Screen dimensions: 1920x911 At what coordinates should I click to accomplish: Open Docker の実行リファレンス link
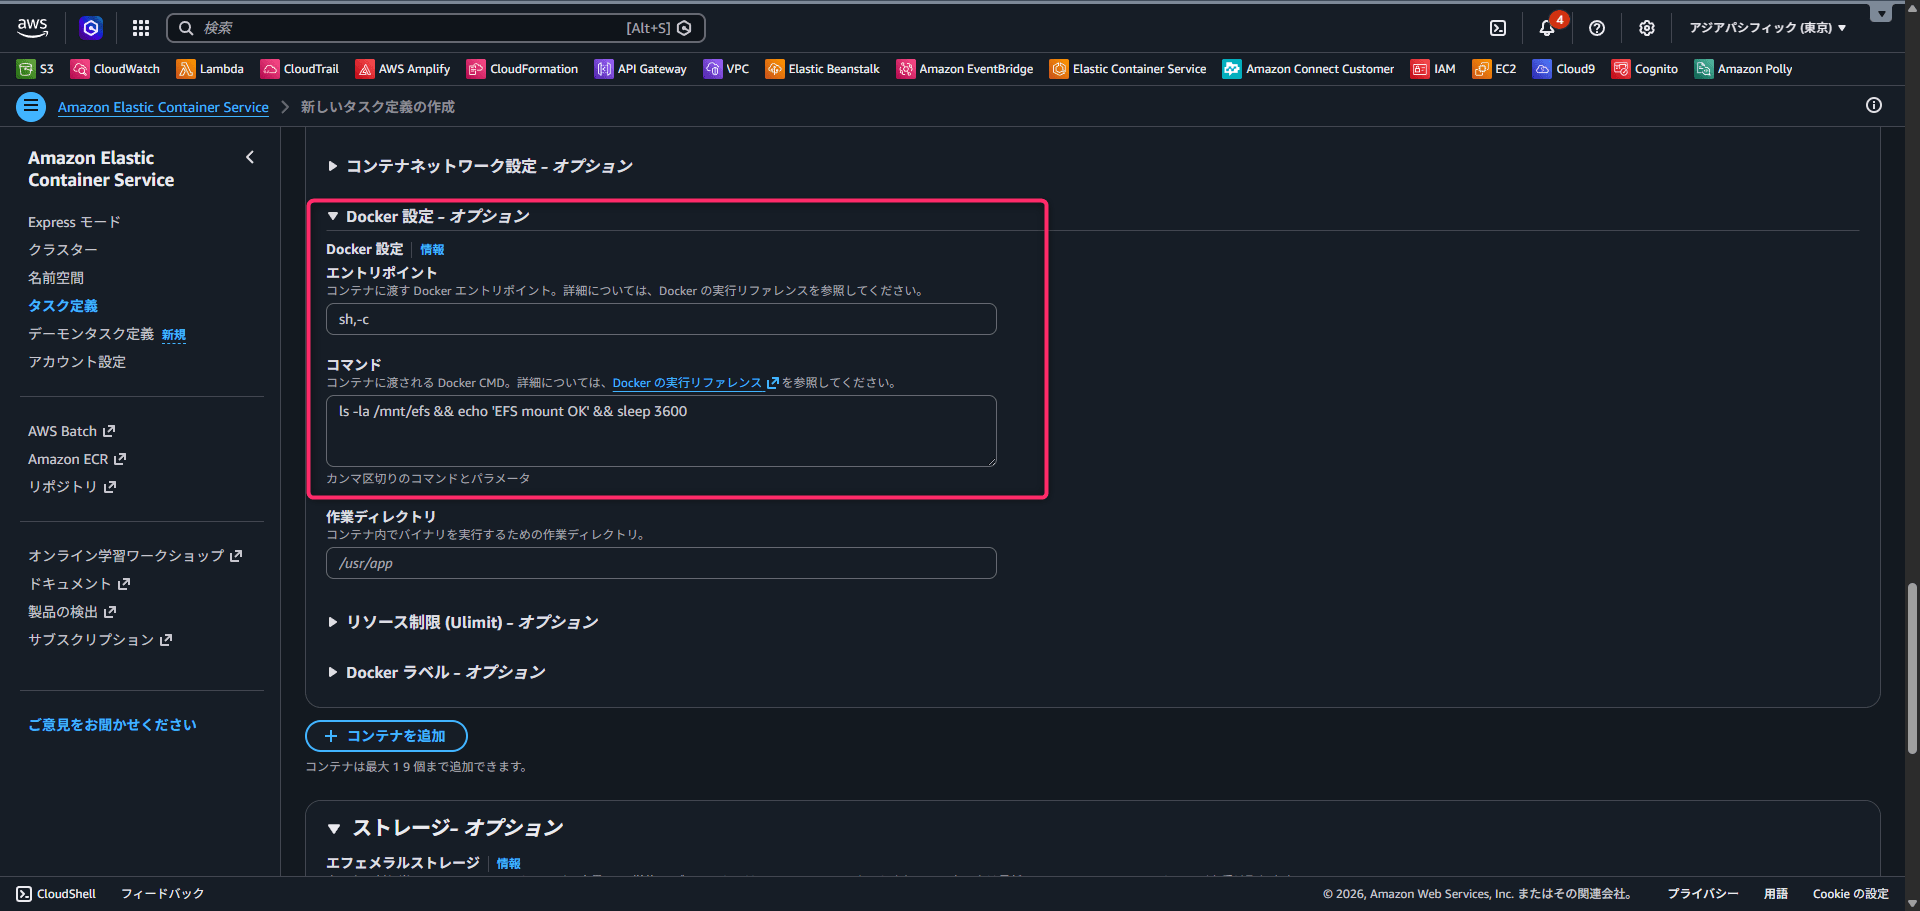tap(695, 383)
